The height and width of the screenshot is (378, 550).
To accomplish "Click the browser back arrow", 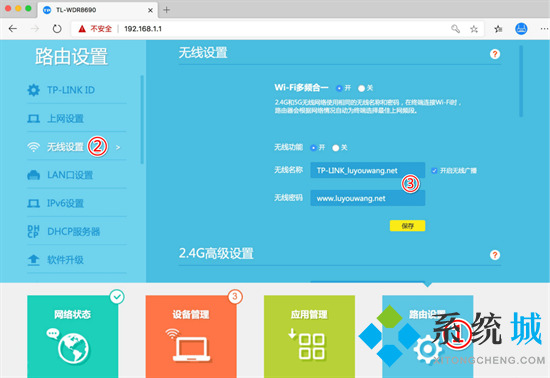I will tap(13, 28).
